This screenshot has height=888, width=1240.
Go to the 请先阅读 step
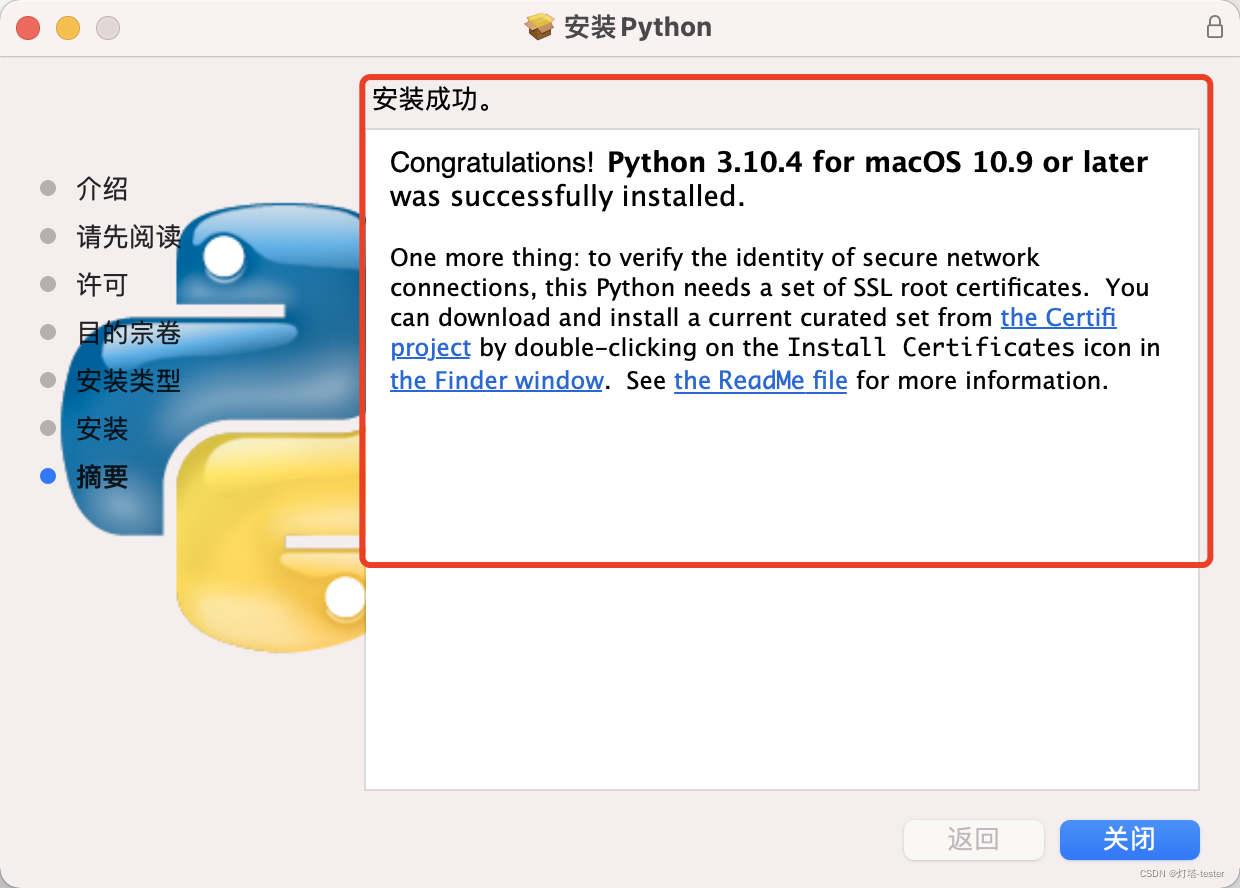coord(128,237)
